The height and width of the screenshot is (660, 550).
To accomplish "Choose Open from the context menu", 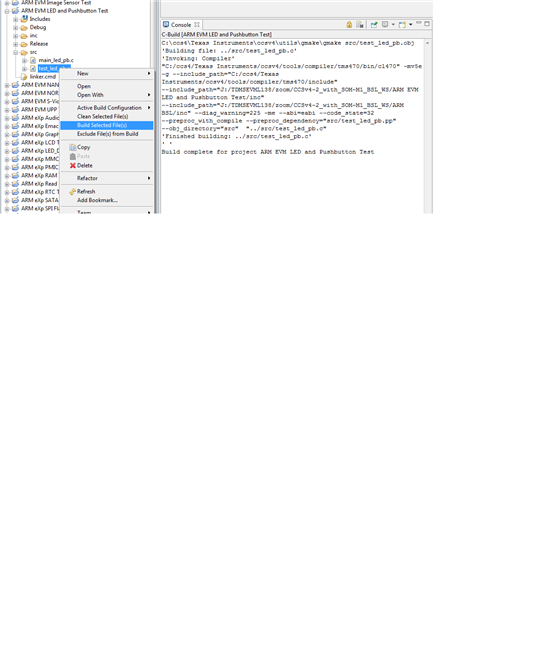I will pyautogui.click(x=107, y=86).
